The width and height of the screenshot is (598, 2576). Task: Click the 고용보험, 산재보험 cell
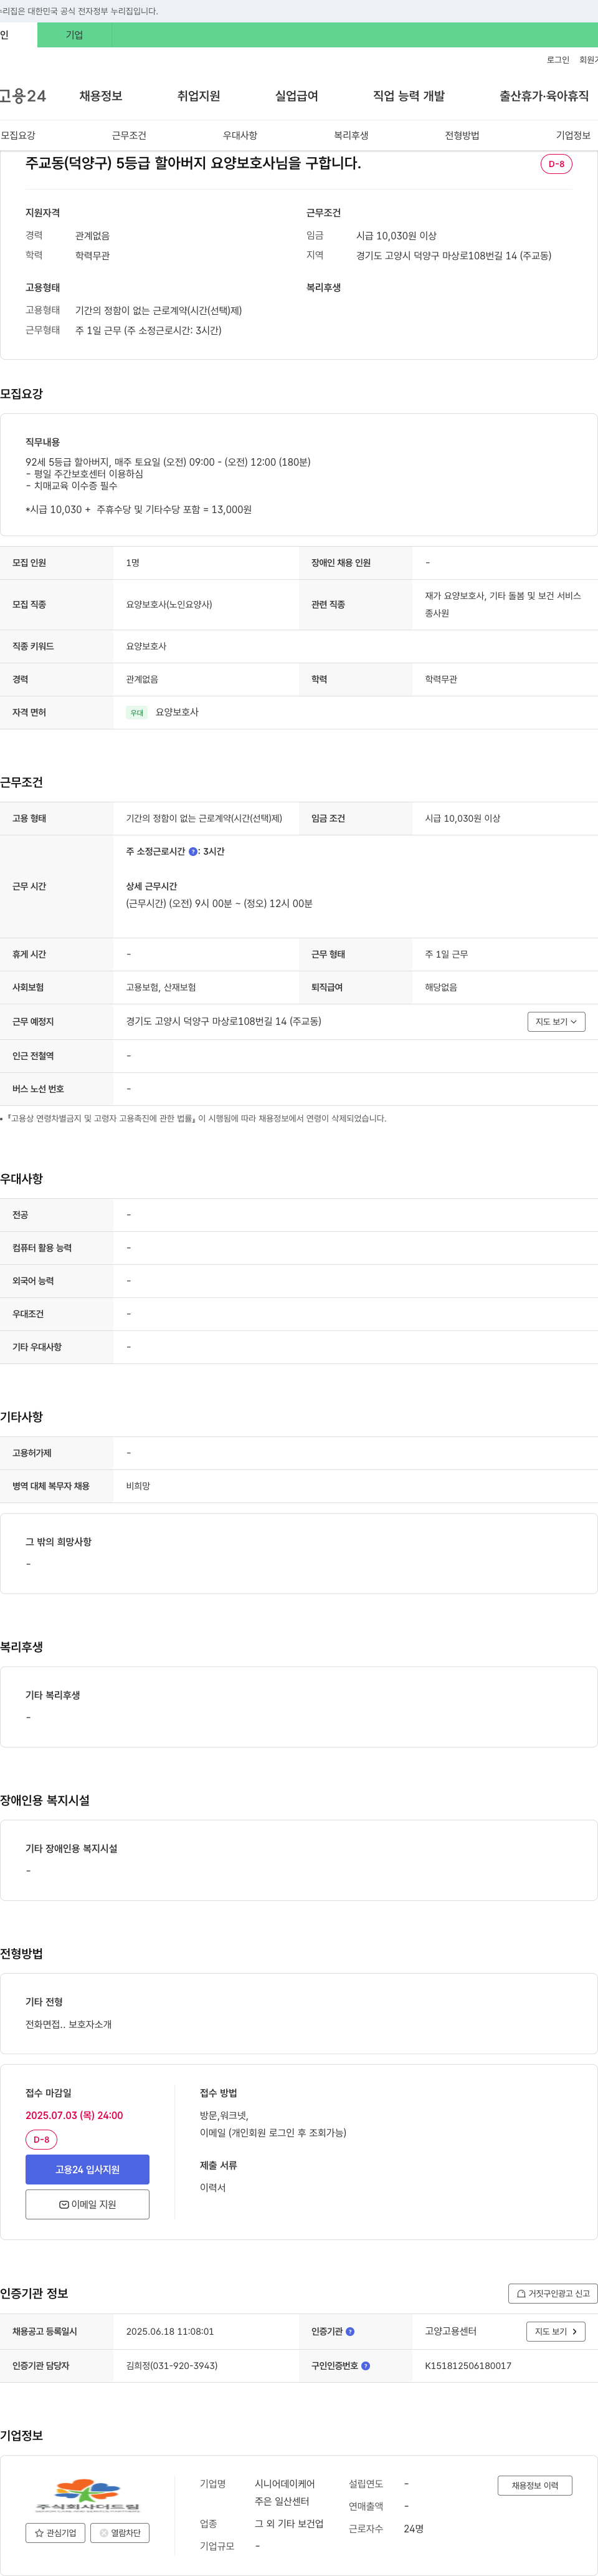(x=161, y=987)
